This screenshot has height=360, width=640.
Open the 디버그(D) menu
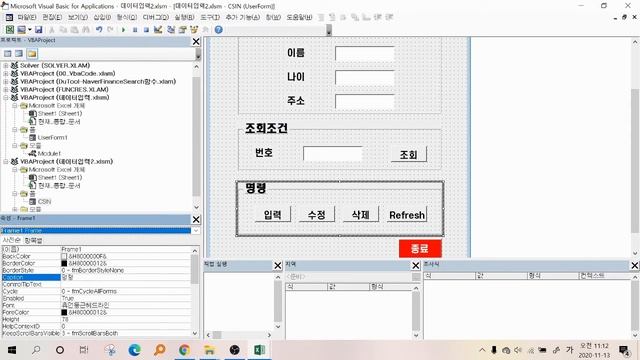click(156, 17)
